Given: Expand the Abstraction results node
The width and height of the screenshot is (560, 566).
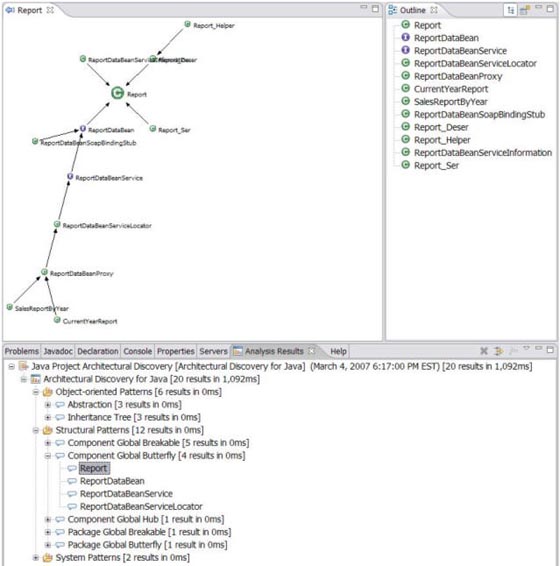Looking at the screenshot, I should tap(48, 405).
